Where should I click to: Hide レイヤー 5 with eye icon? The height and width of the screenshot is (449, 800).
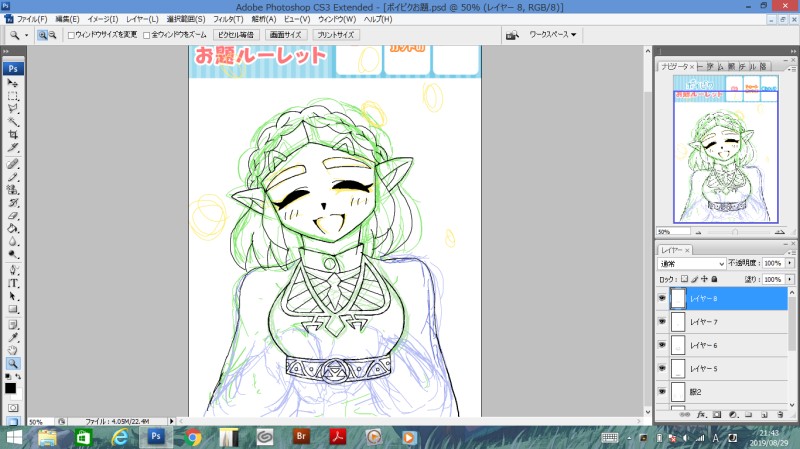(662, 368)
